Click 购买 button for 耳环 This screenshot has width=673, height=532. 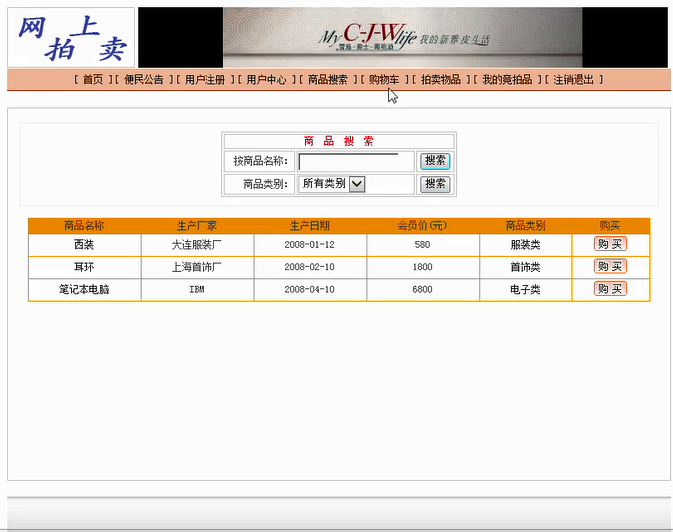[610, 266]
